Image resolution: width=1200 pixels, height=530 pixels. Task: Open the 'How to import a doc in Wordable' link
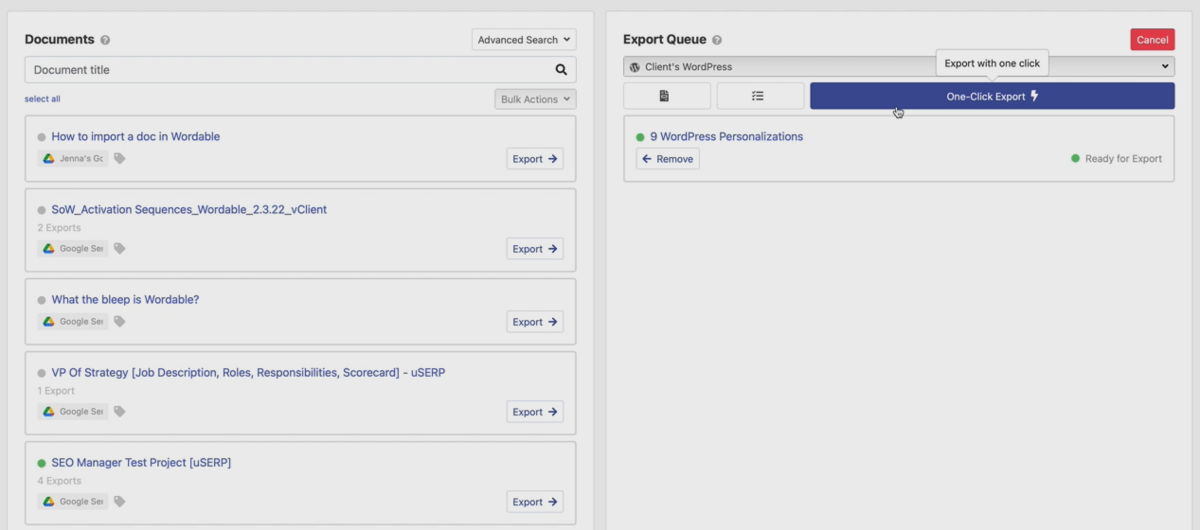(x=135, y=136)
